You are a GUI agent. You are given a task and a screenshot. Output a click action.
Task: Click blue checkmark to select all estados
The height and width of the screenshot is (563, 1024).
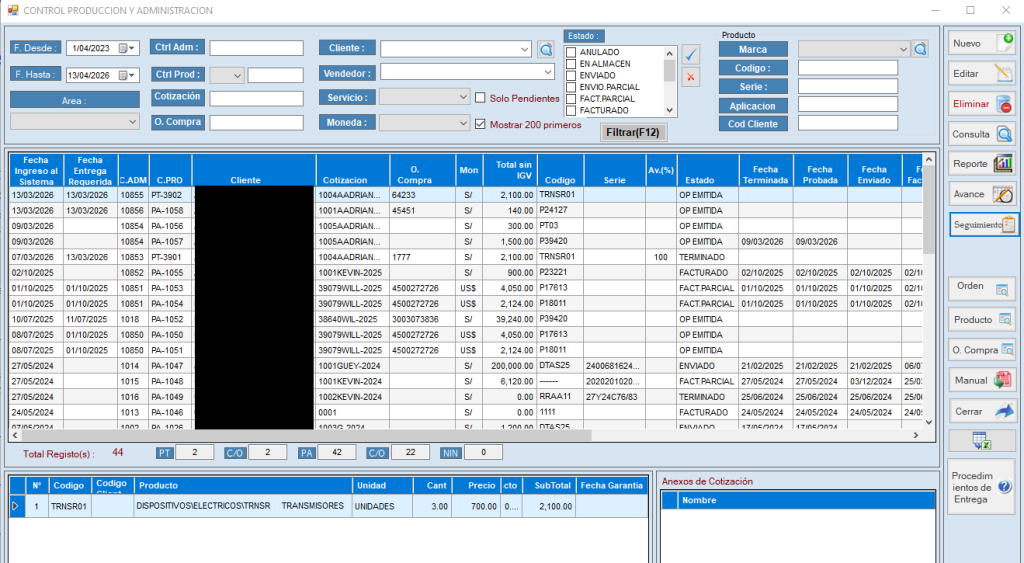tap(691, 54)
